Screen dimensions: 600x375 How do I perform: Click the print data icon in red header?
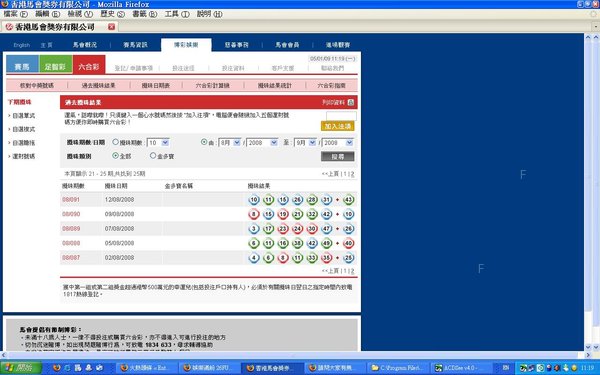tap(351, 103)
